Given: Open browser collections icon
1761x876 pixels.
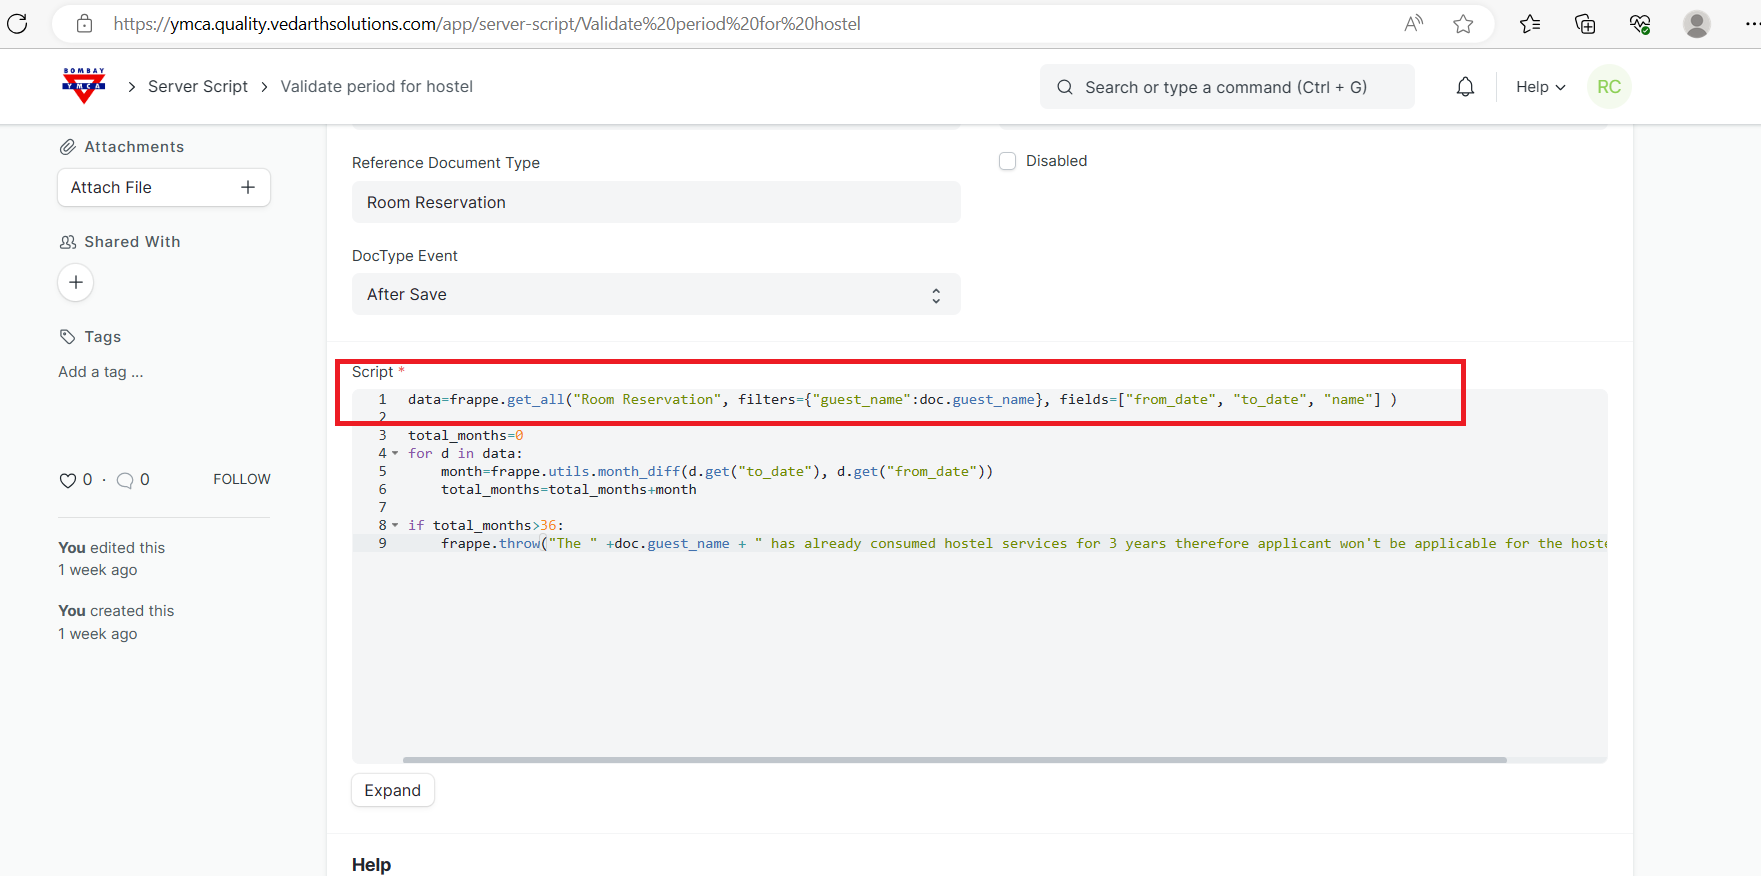Looking at the screenshot, I should click(1585, 24).
